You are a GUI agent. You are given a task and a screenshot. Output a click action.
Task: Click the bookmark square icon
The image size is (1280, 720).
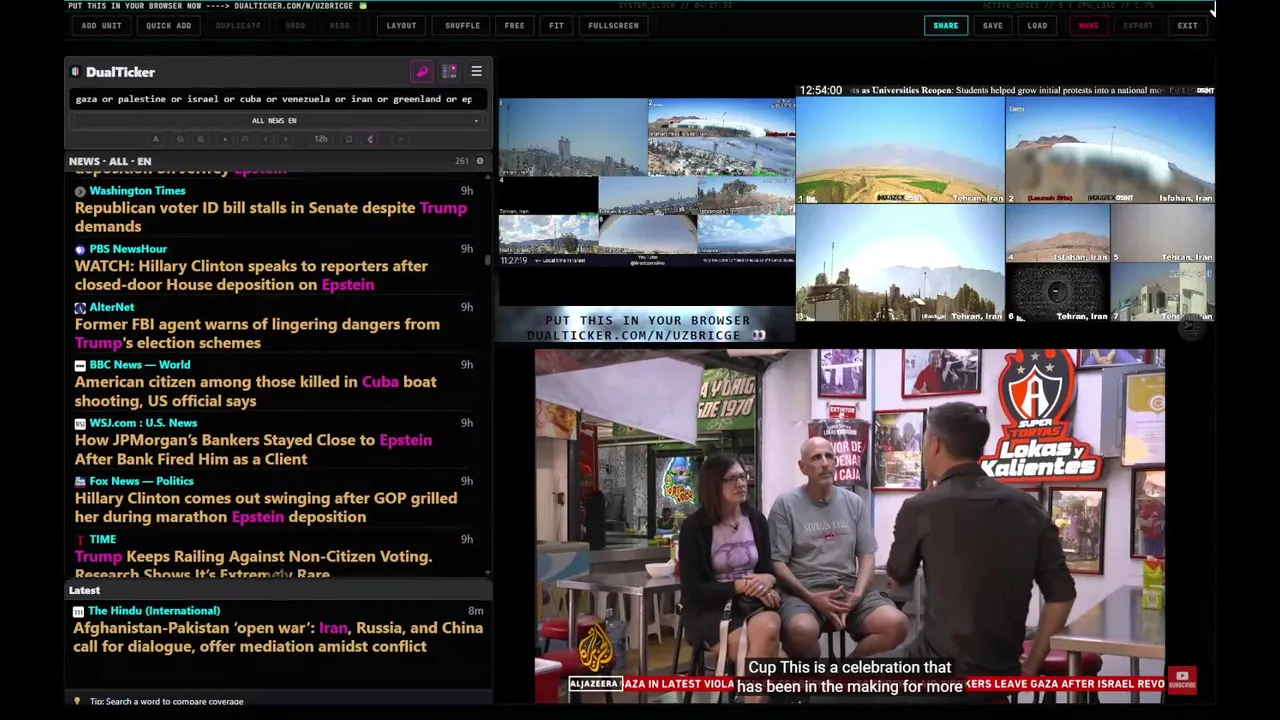[349, 139]
